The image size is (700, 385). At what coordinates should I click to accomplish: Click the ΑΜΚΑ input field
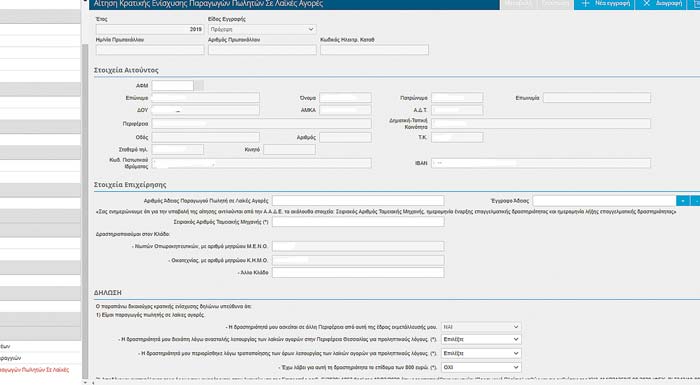[x=345, y=110]
